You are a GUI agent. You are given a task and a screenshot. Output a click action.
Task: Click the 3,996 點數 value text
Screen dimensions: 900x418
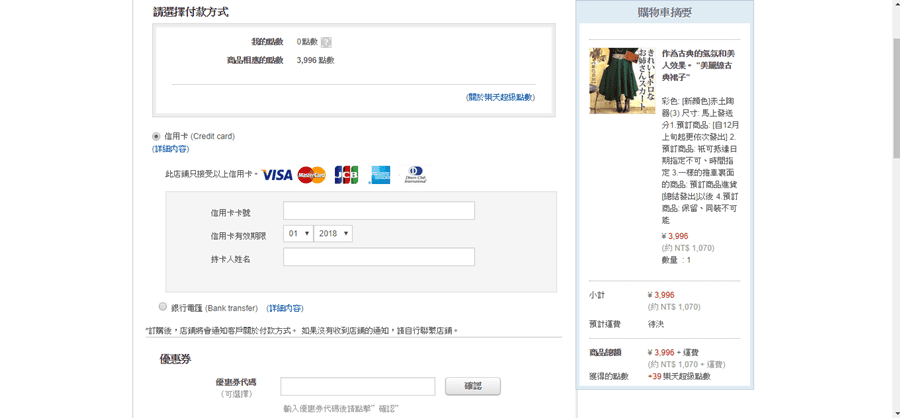316,60
